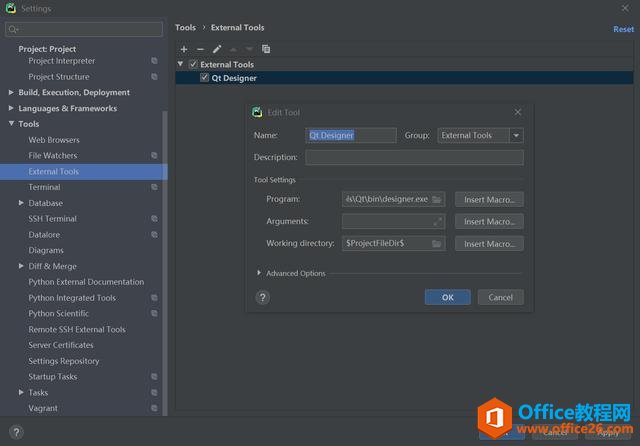The image size is (640, 446).
Task: Click OK in Edit Tool dialog
Action: coord(447,297)
